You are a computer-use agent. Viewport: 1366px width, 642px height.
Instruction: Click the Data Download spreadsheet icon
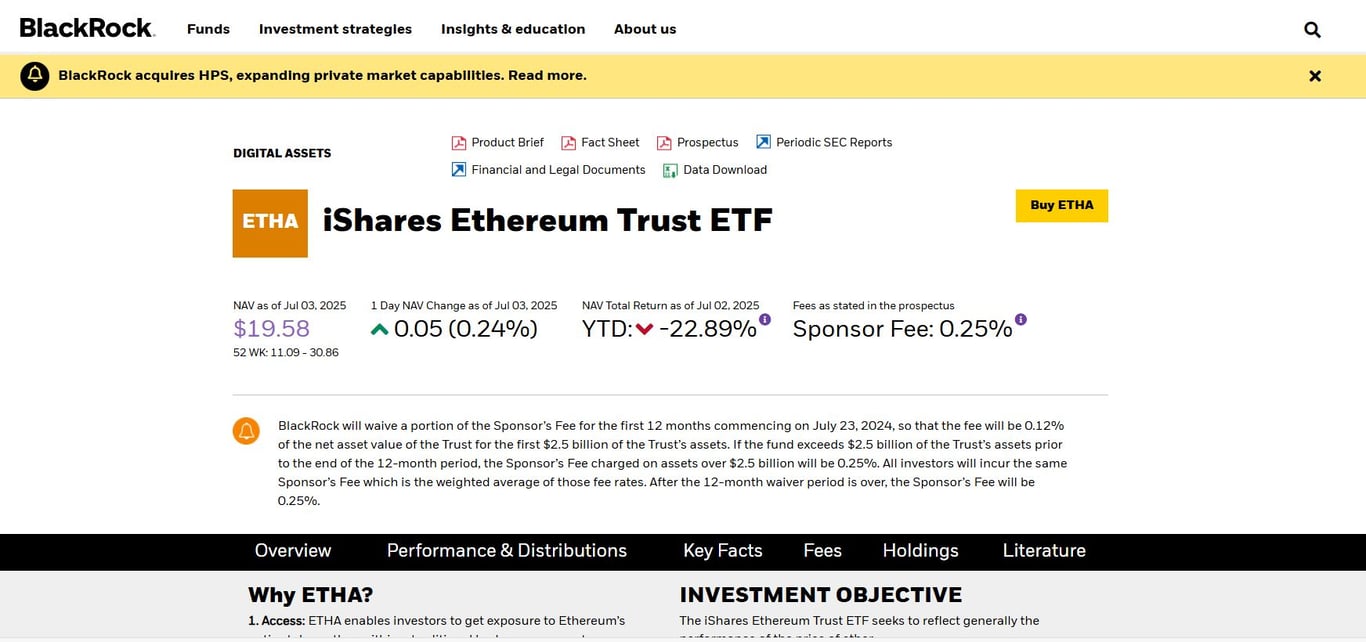[670, 170]
